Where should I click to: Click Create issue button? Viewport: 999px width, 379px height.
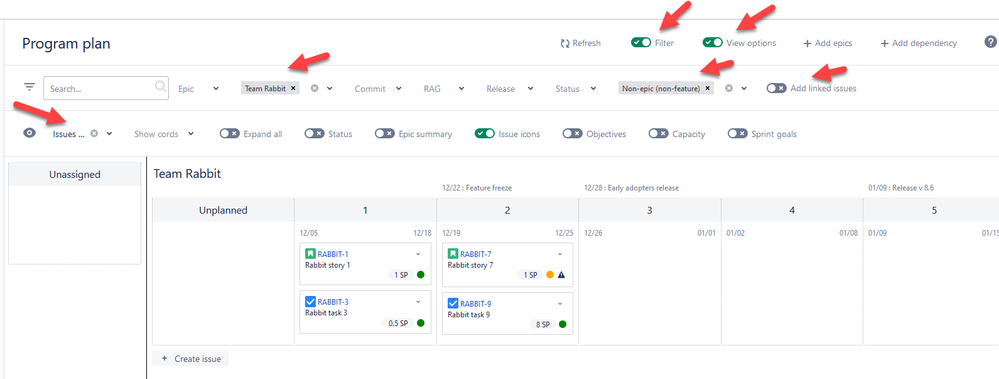(190, 359)
